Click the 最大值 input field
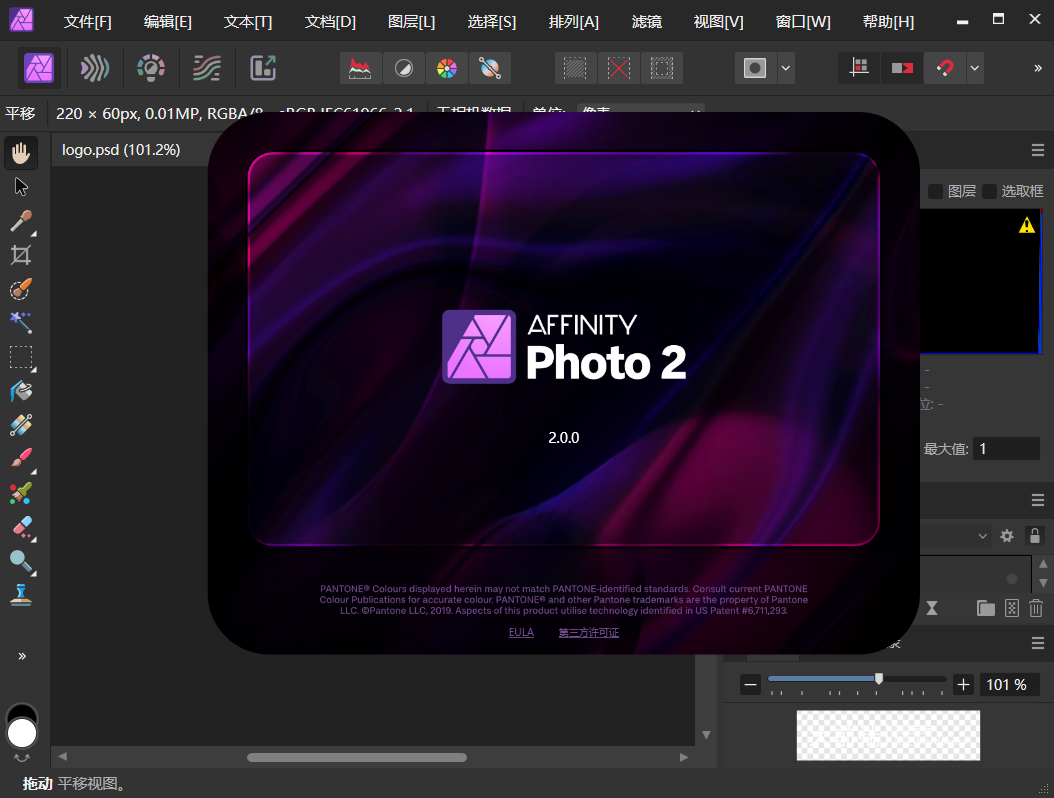The image size is (1054, 798). [x=1006, y=448]
